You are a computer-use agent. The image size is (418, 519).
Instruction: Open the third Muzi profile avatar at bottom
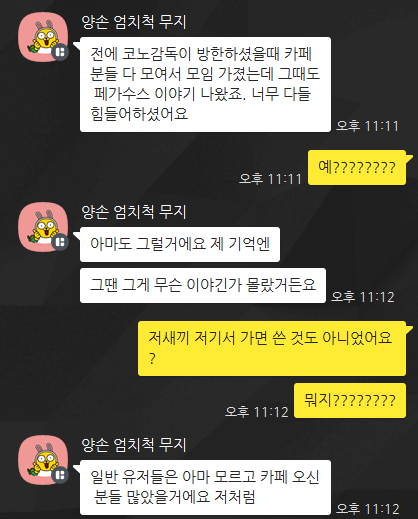click(x=43, y=460)
